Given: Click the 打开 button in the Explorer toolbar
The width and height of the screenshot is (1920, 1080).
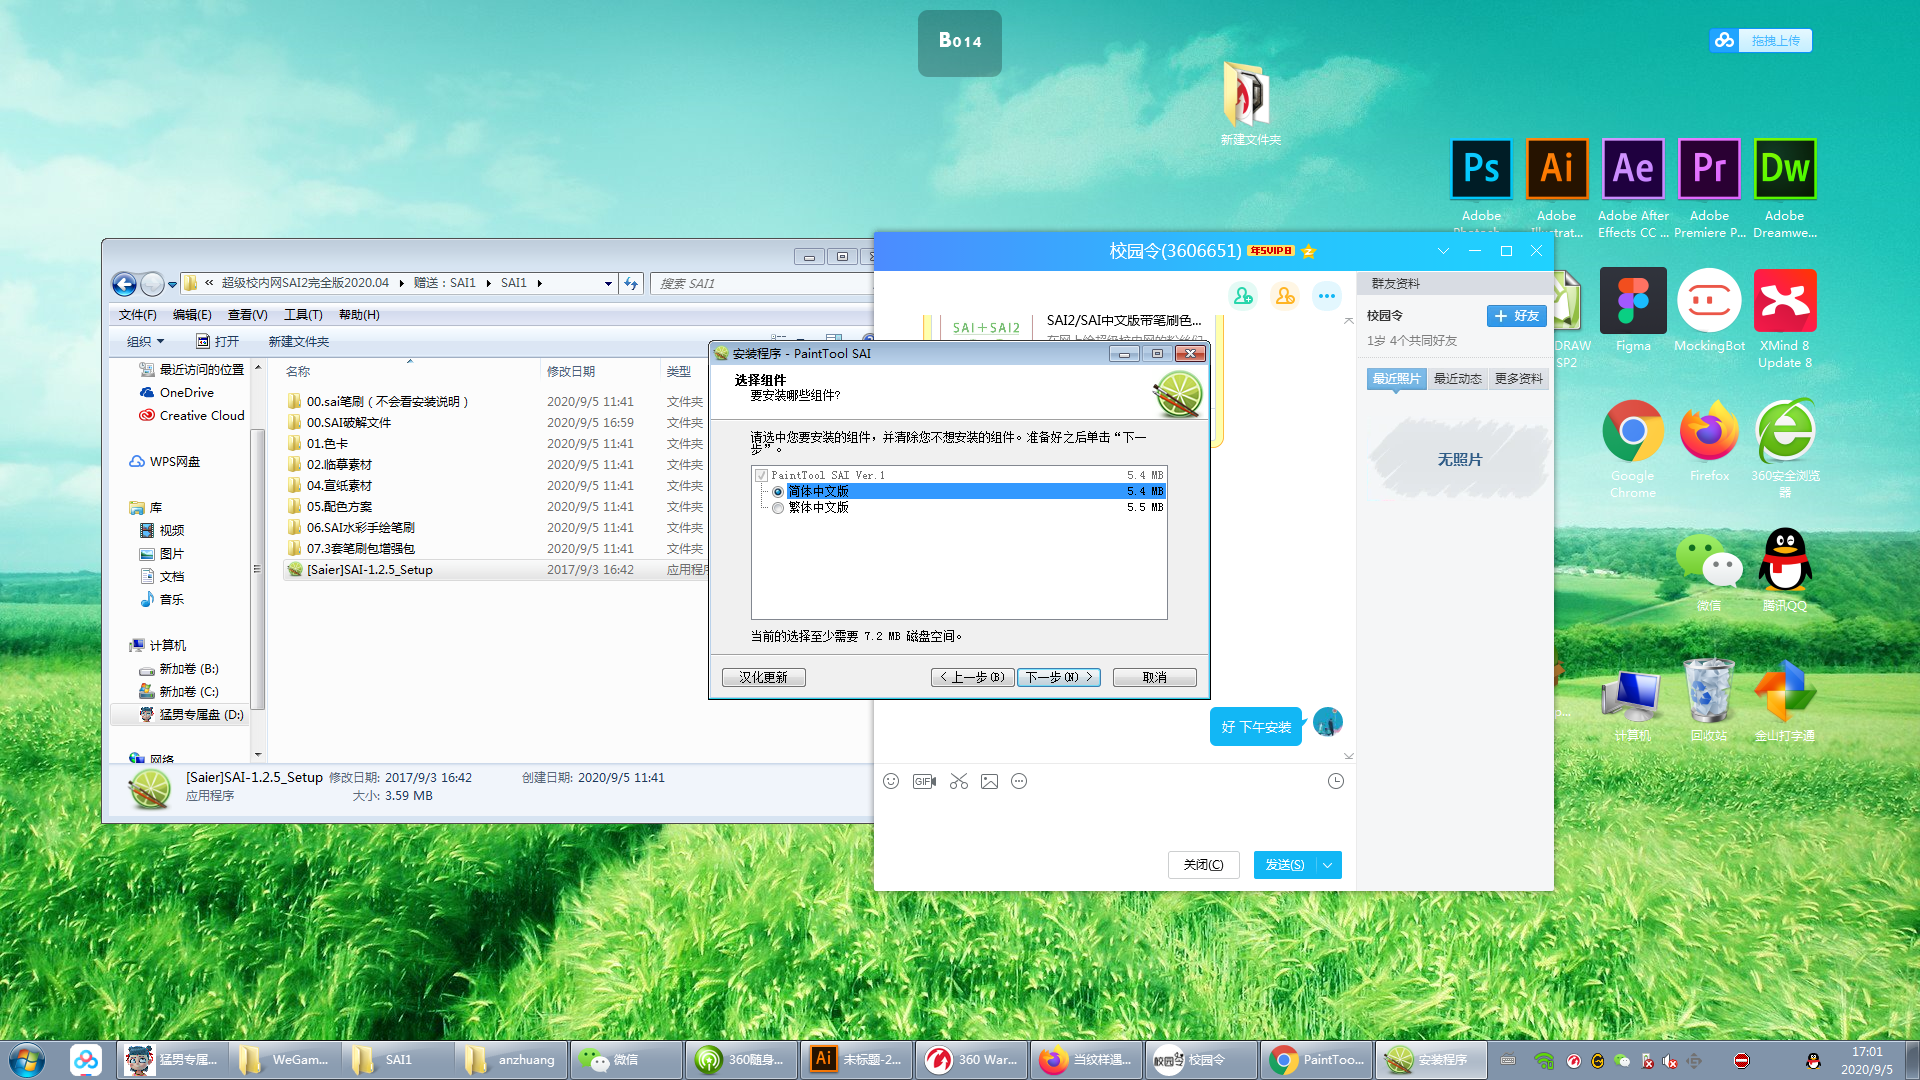Looking at the screenshot, I should (x=217, y=342).
